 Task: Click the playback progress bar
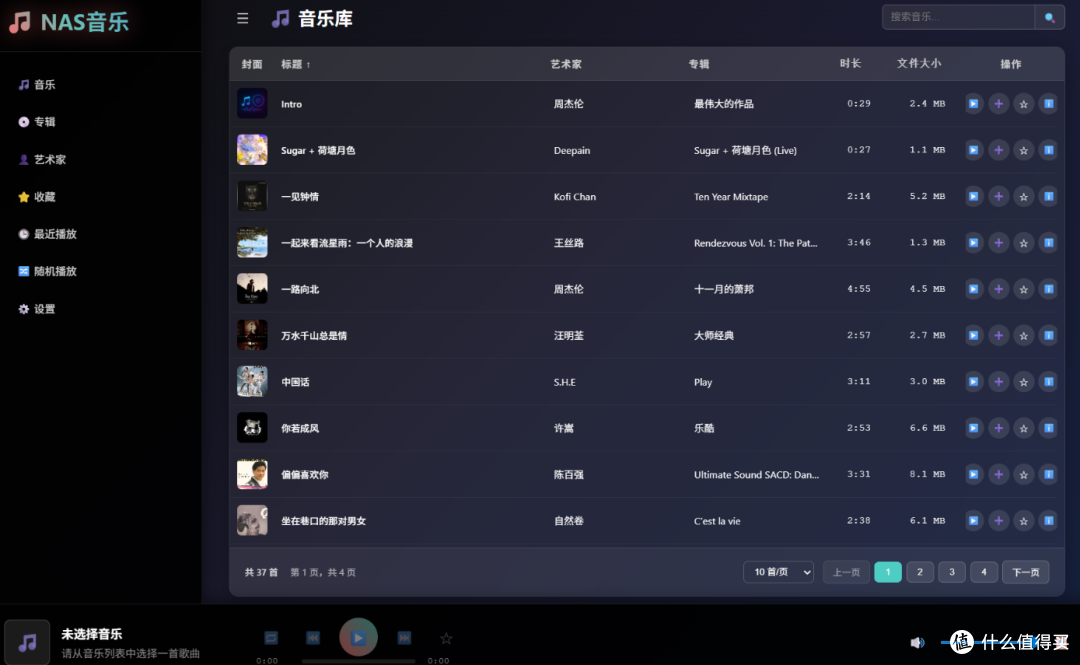tap(358, 661)
